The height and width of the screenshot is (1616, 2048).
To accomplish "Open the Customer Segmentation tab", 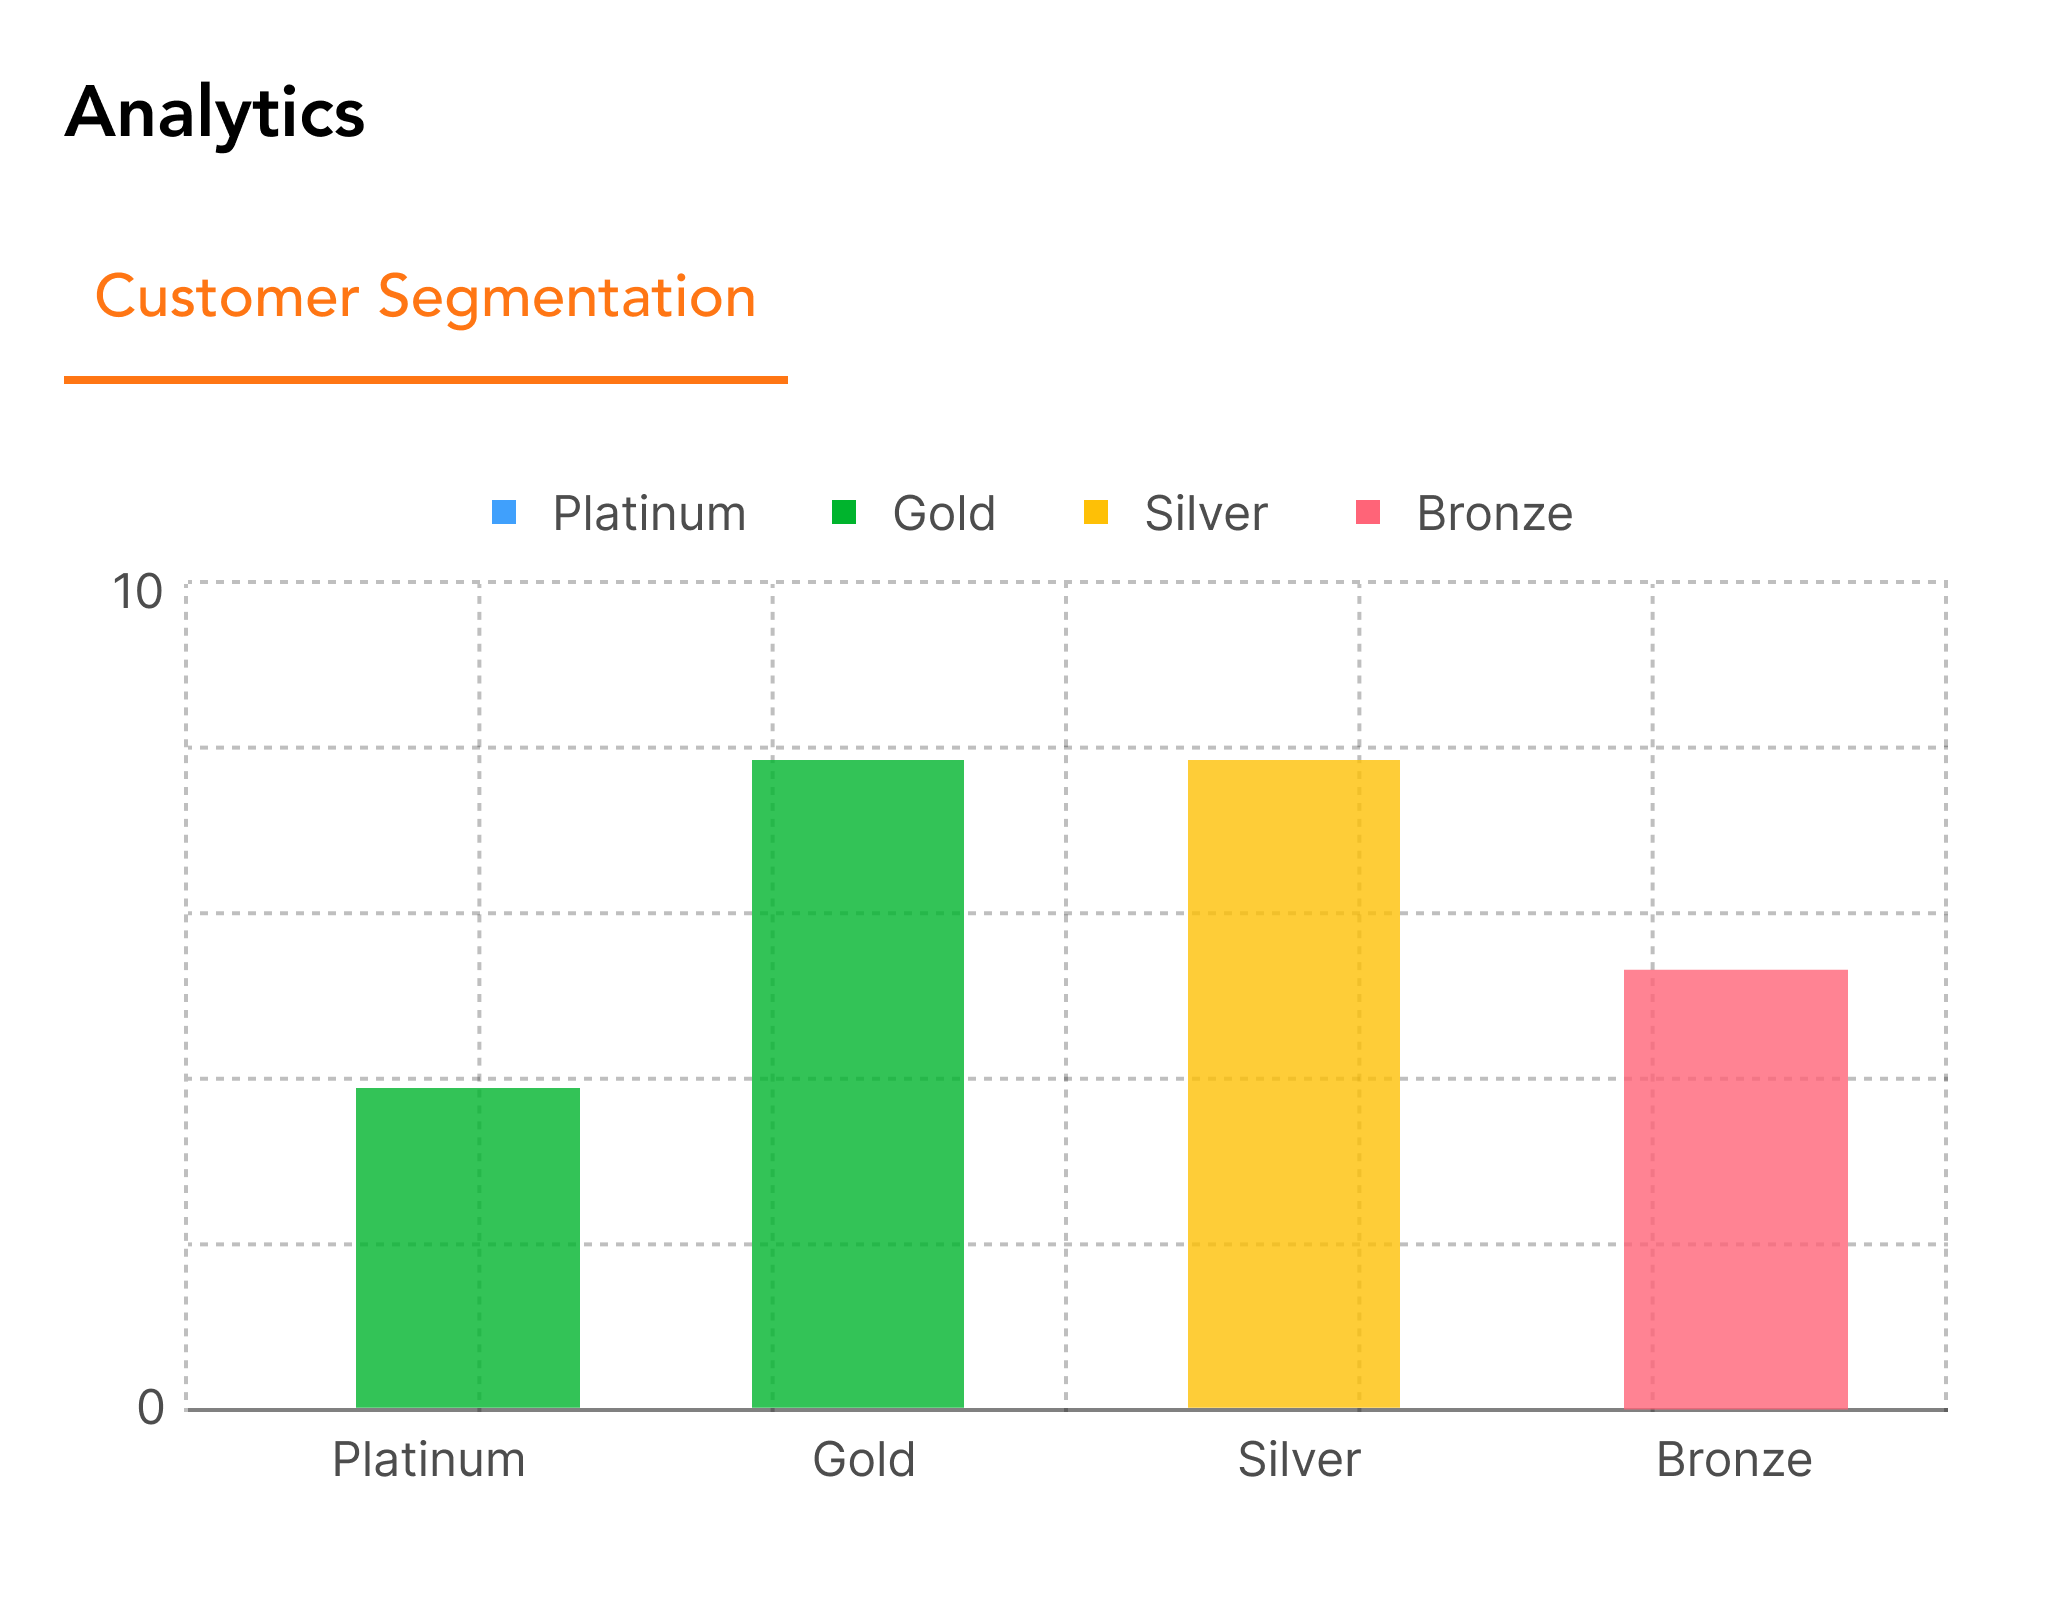I will click(x=425, y=298).
